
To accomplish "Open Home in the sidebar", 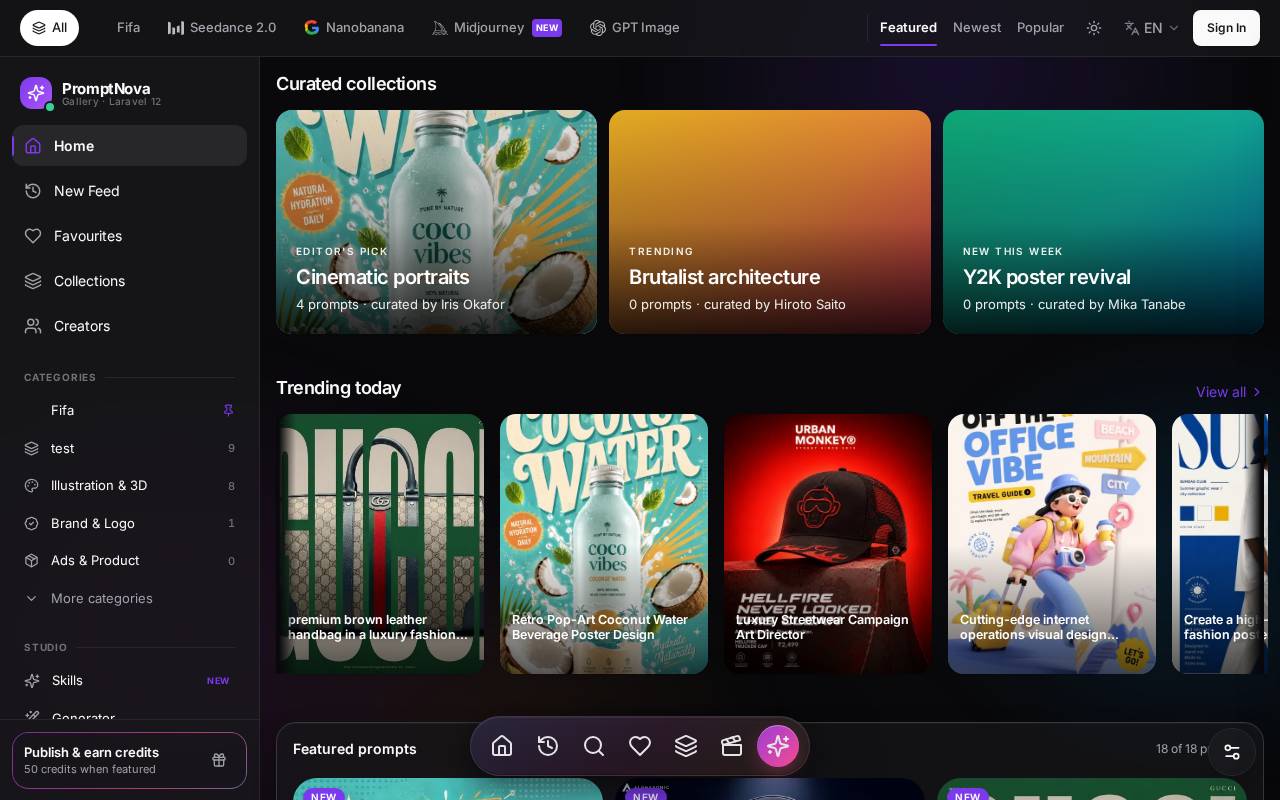I will 130,146.
